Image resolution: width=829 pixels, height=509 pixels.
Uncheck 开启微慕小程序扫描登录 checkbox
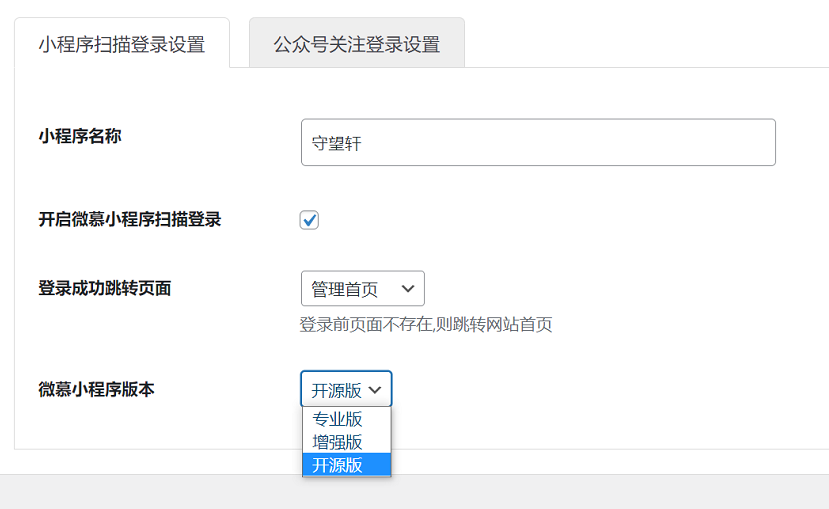pos(309,220)
